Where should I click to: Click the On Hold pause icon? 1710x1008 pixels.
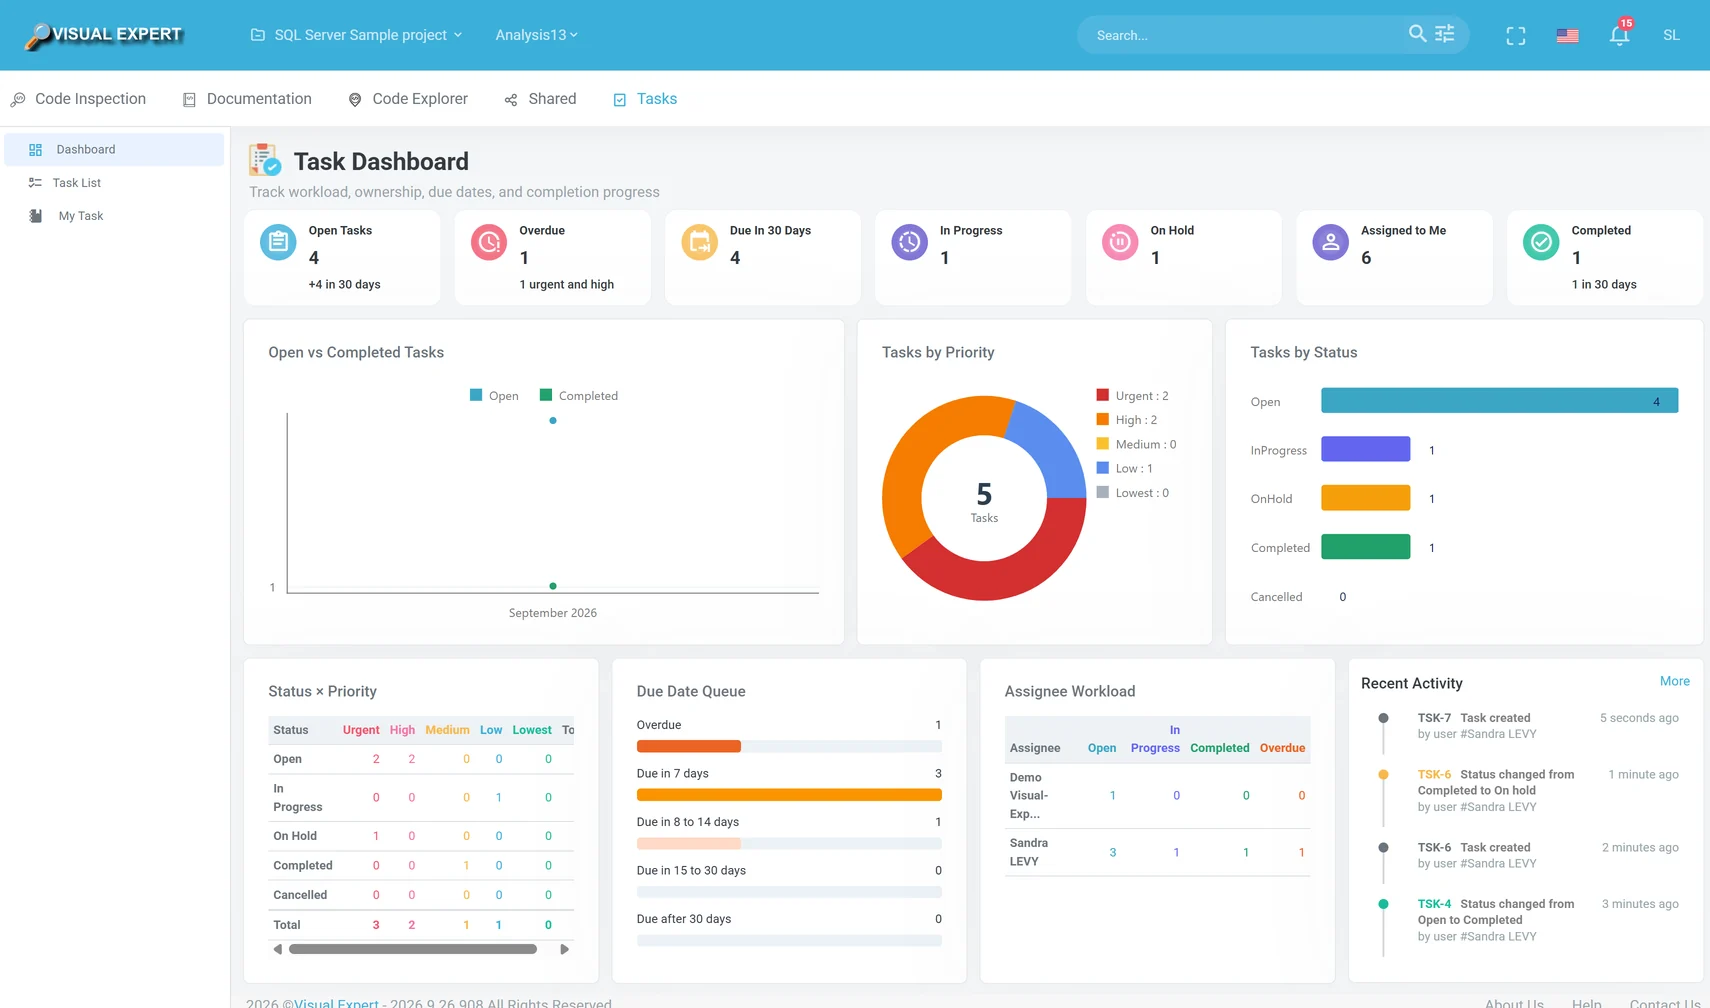point(1120,242)
